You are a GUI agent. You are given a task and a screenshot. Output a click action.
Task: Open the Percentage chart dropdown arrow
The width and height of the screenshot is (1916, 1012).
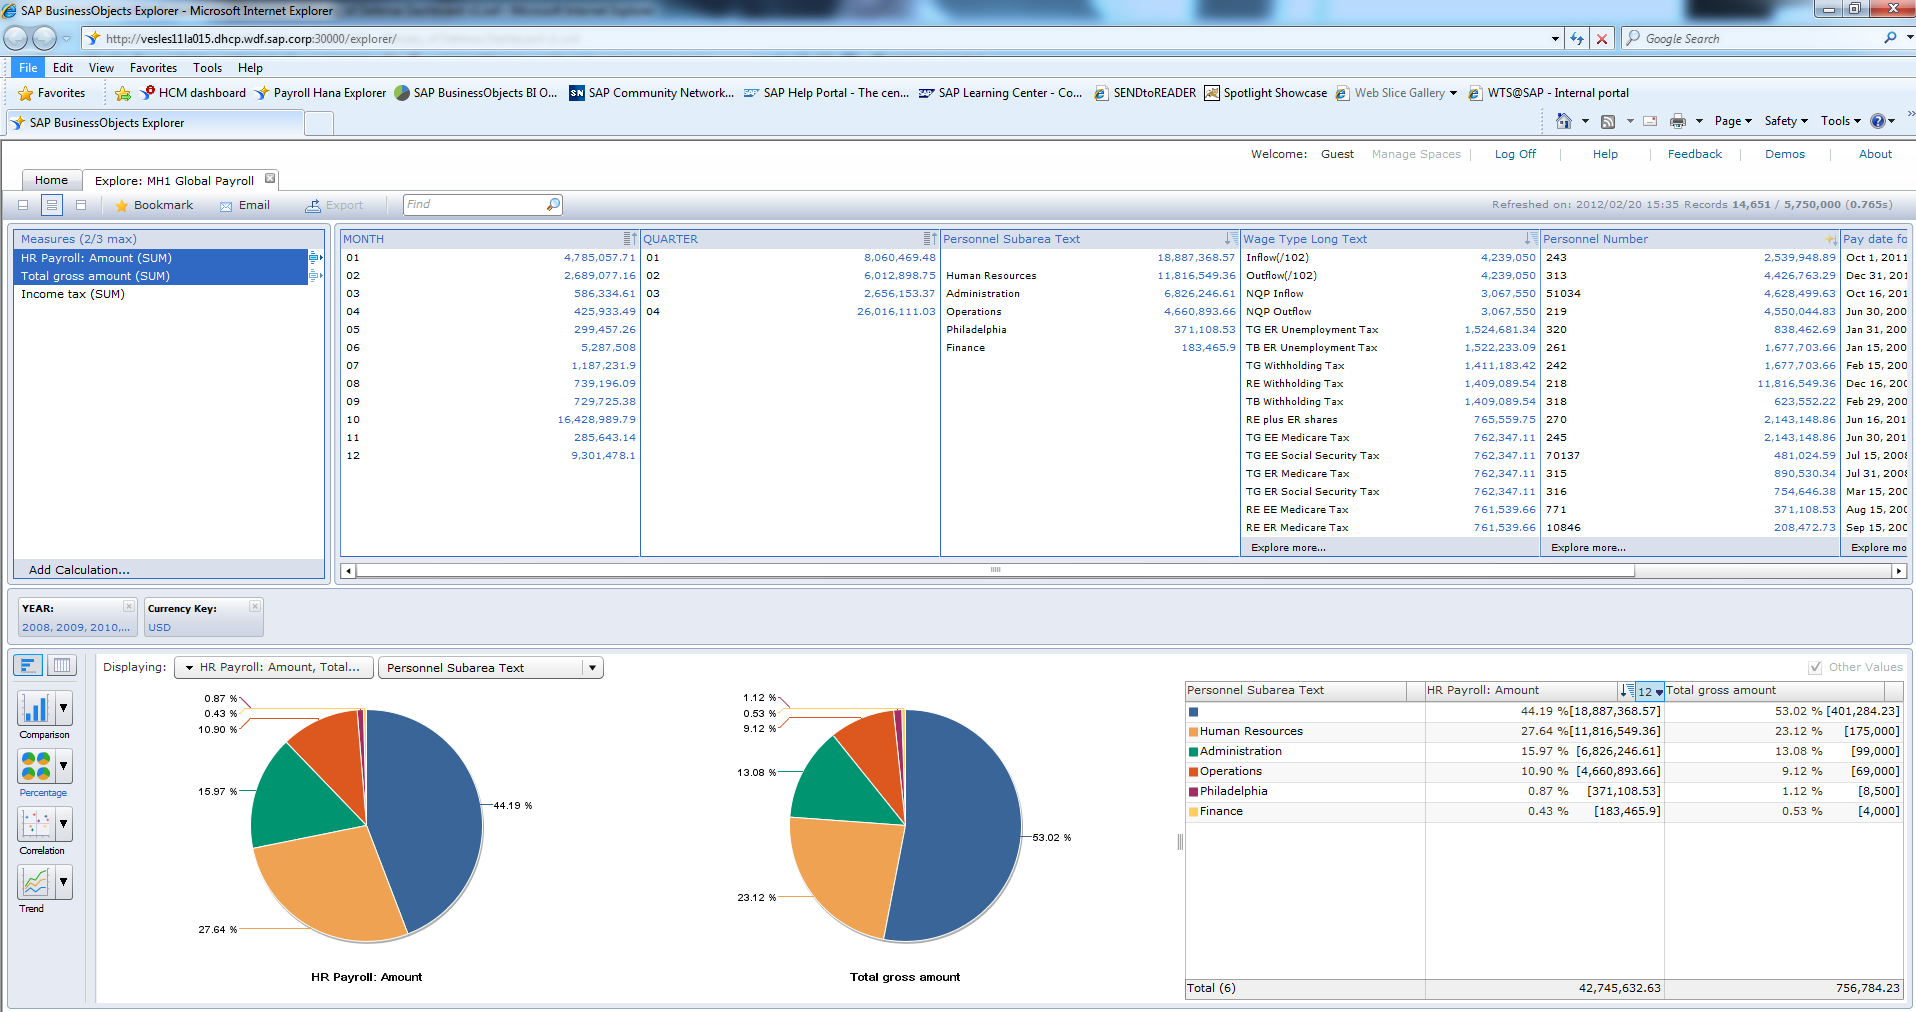(x=64, y=766)
